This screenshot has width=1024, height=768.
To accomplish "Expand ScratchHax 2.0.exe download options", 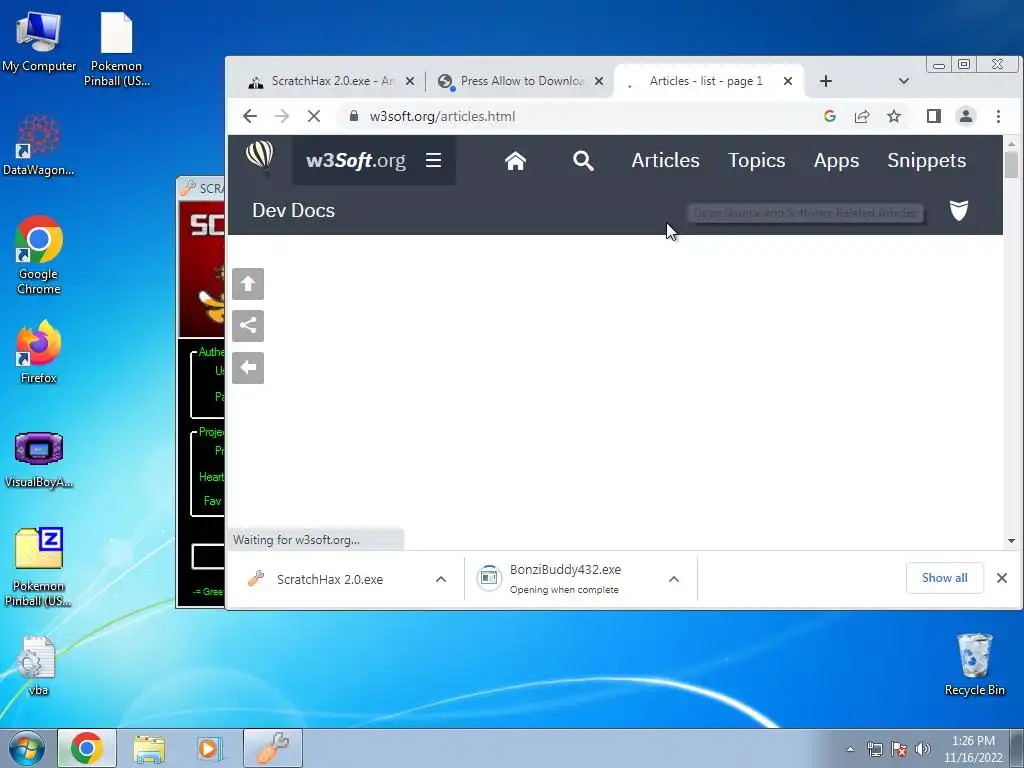I will (x=441, y=579).
